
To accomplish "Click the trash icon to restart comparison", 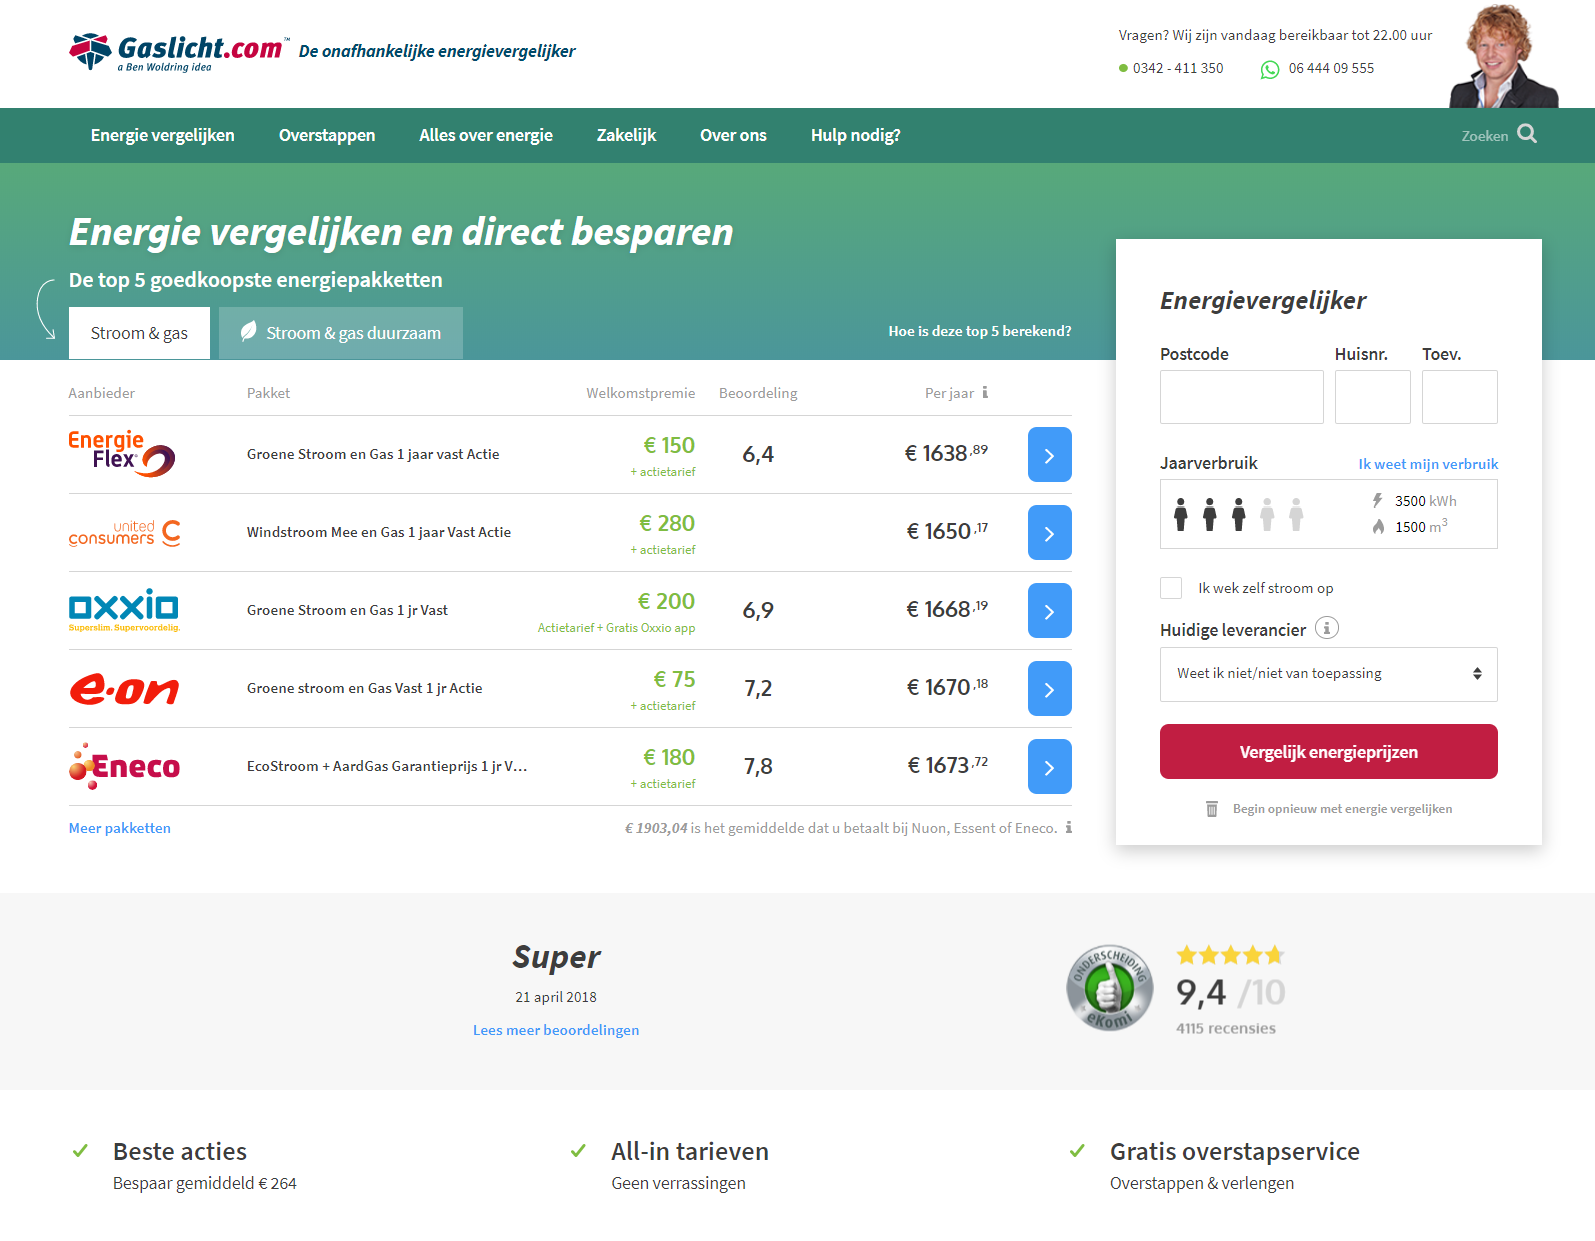I will pos(1212,808).
